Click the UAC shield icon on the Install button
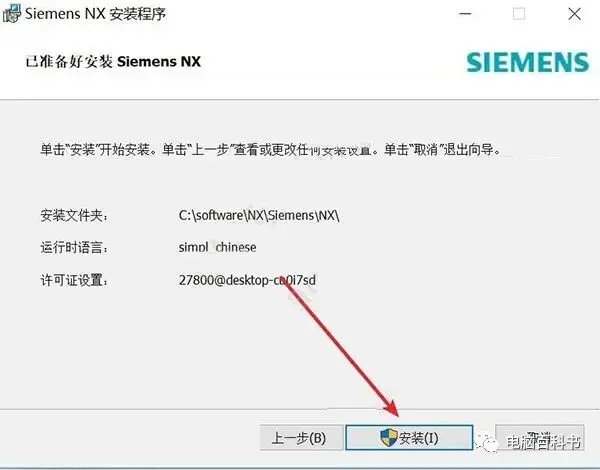This screenshot has width=600, height=470. (389, 437)
